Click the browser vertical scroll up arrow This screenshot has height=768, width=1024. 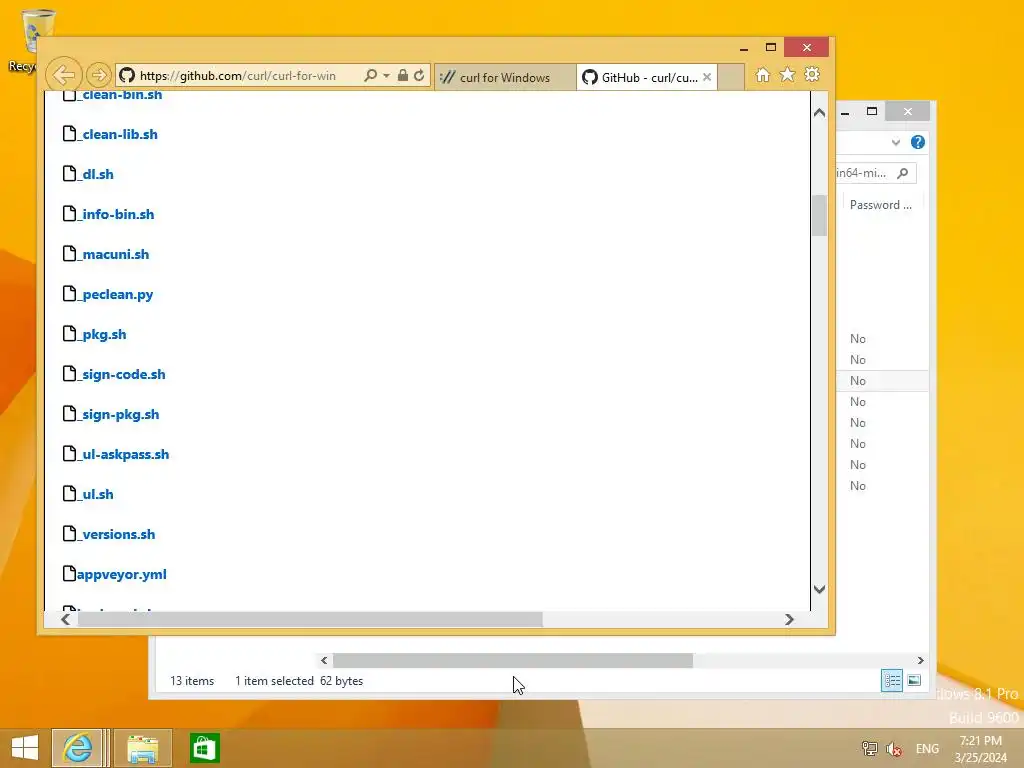tap(820, 112)
